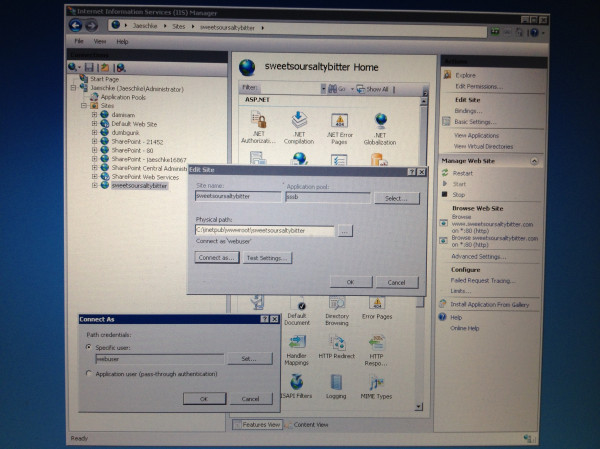Image resolution: width=600 pixels, height=449 pixels.
Task: Expand the dumbgunk site node
Action: coord(94,132)
